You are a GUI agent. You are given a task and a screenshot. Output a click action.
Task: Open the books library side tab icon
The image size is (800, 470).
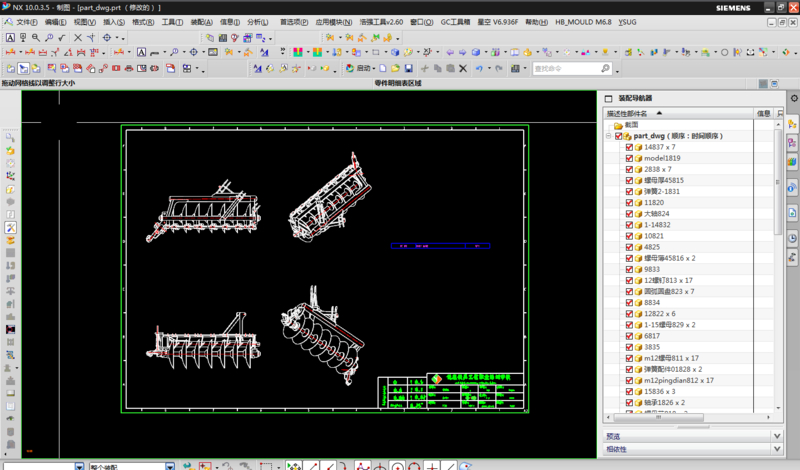(792, 162)
